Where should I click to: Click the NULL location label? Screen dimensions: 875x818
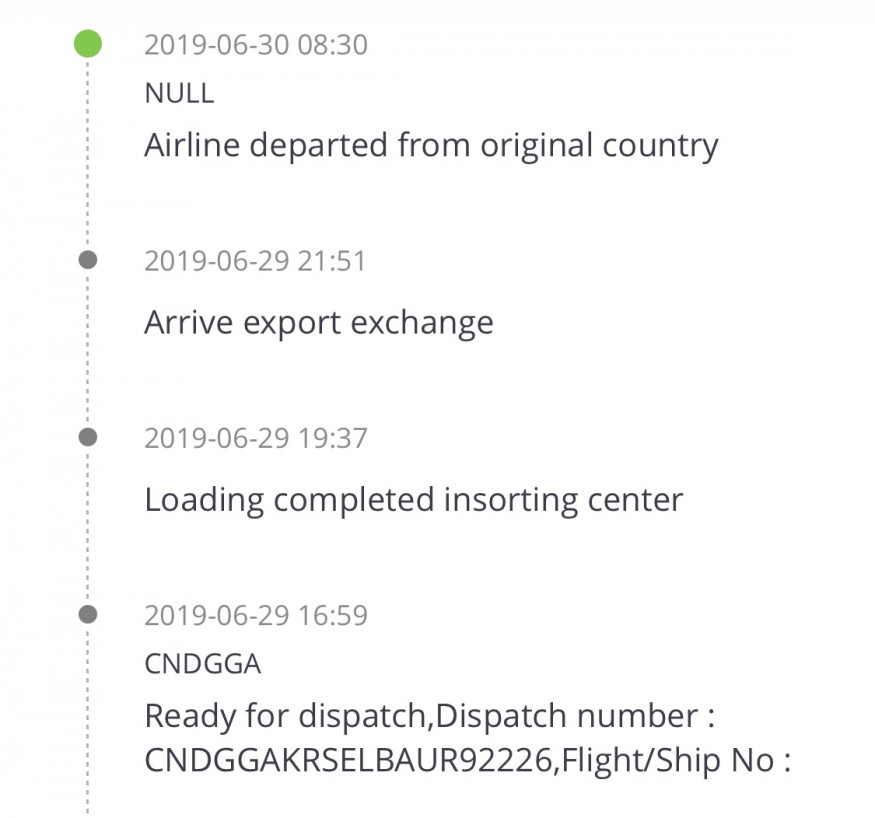pyautogui.click(x=179, y=93)
